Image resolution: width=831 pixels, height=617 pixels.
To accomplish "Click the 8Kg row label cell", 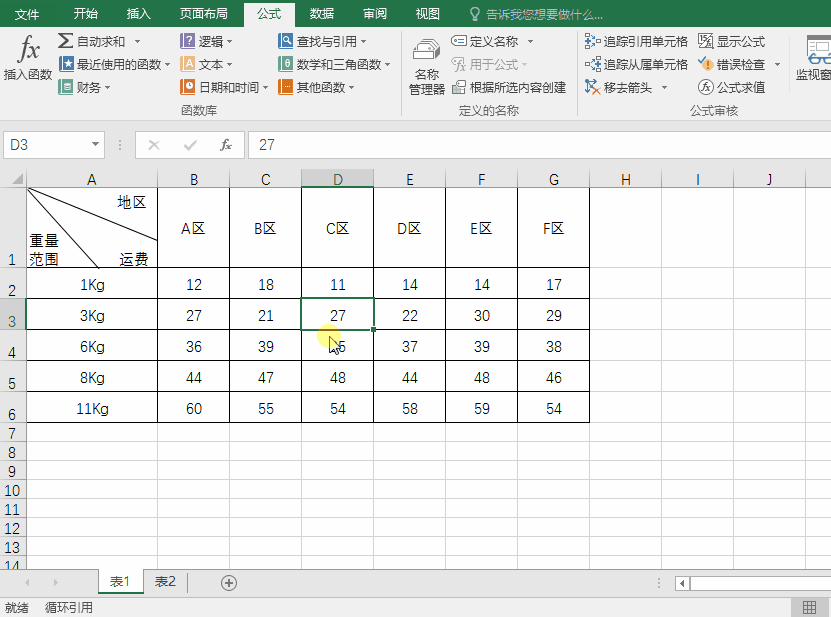I will 92,377.
